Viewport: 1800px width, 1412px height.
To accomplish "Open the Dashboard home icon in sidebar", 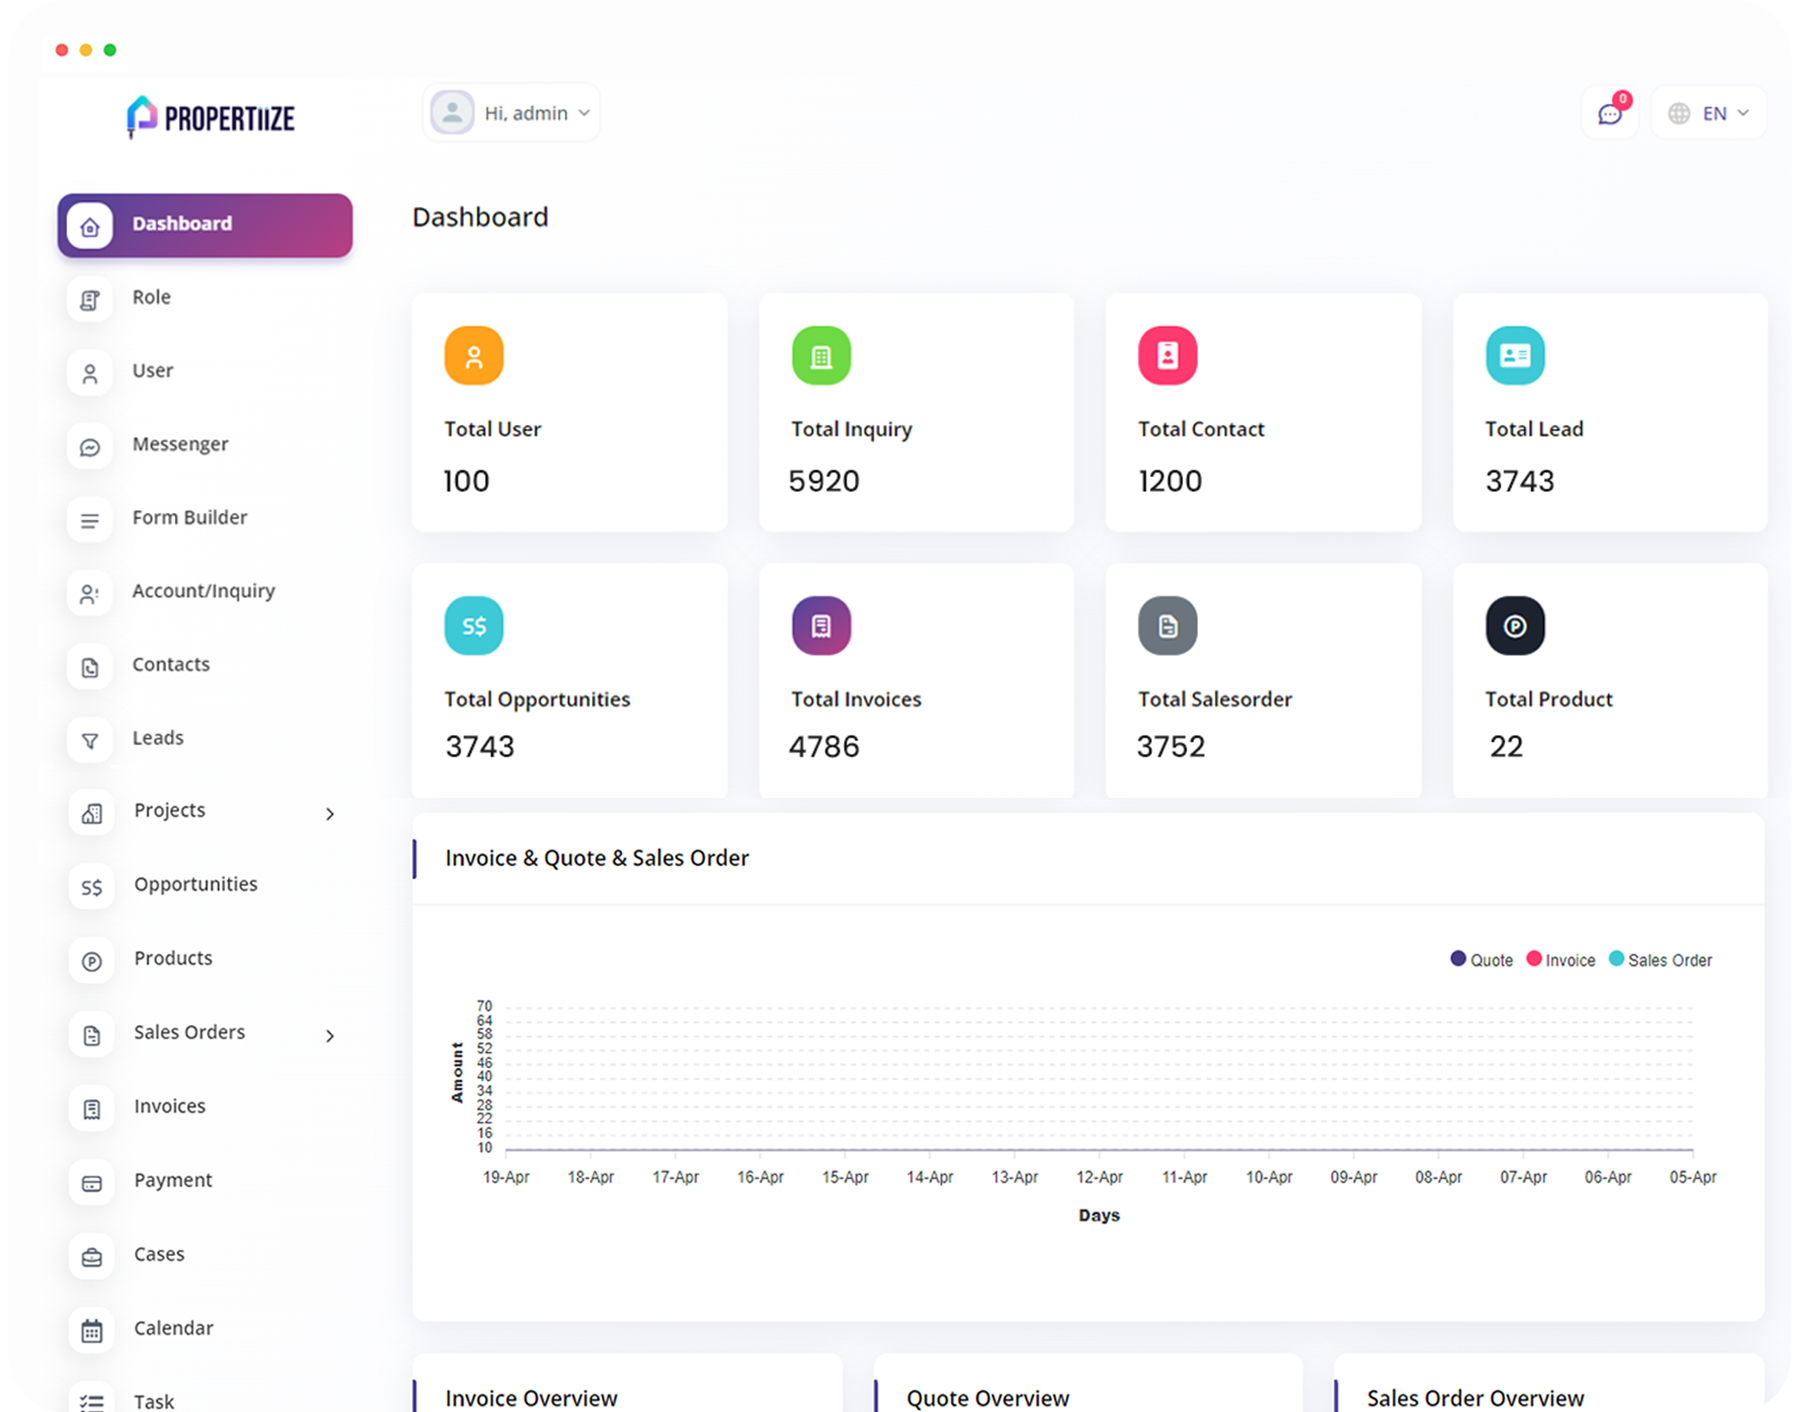I will (x=90, y=226).
